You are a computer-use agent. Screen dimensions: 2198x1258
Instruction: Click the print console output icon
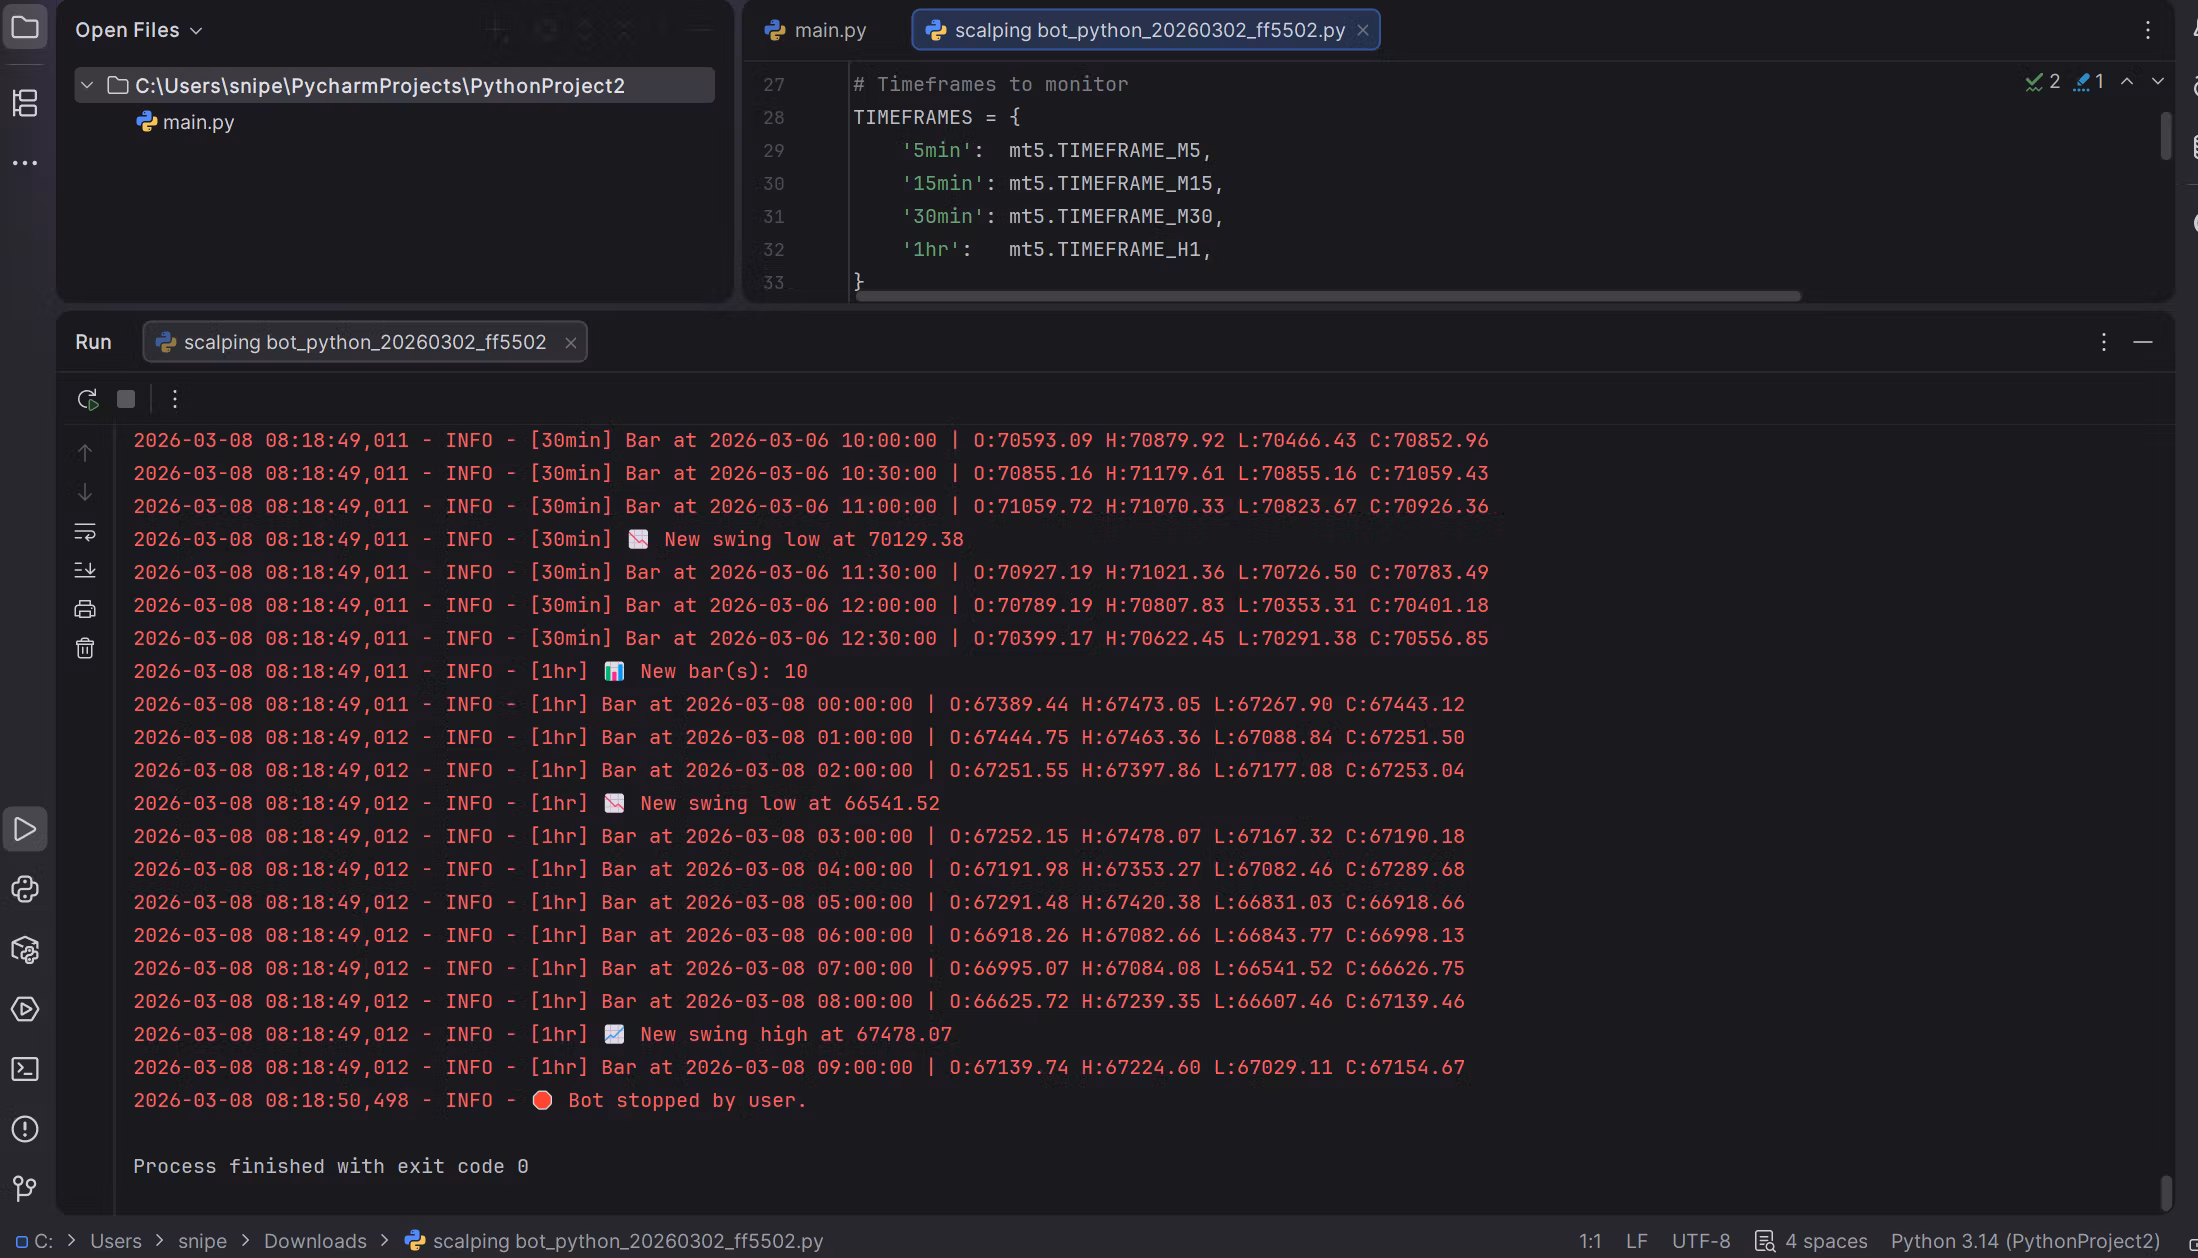85,609
